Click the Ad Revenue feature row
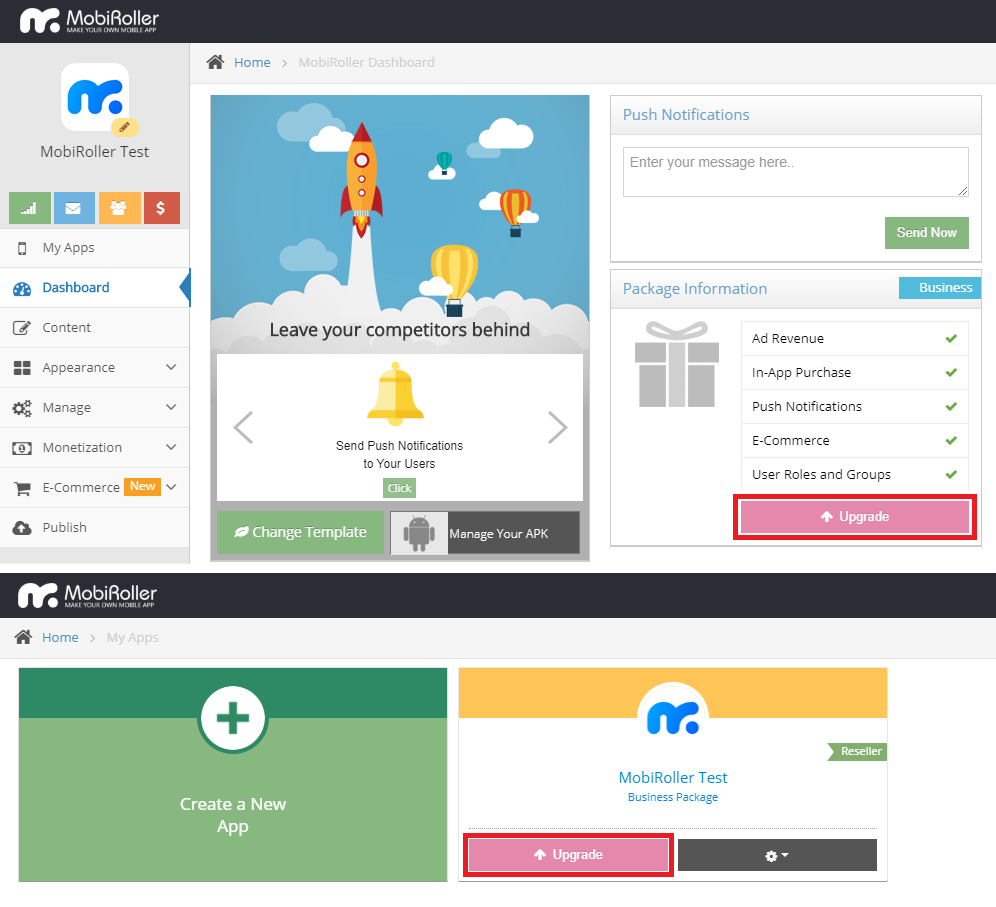Viewport: 996px width, 907px height. [x=854, y=339]
